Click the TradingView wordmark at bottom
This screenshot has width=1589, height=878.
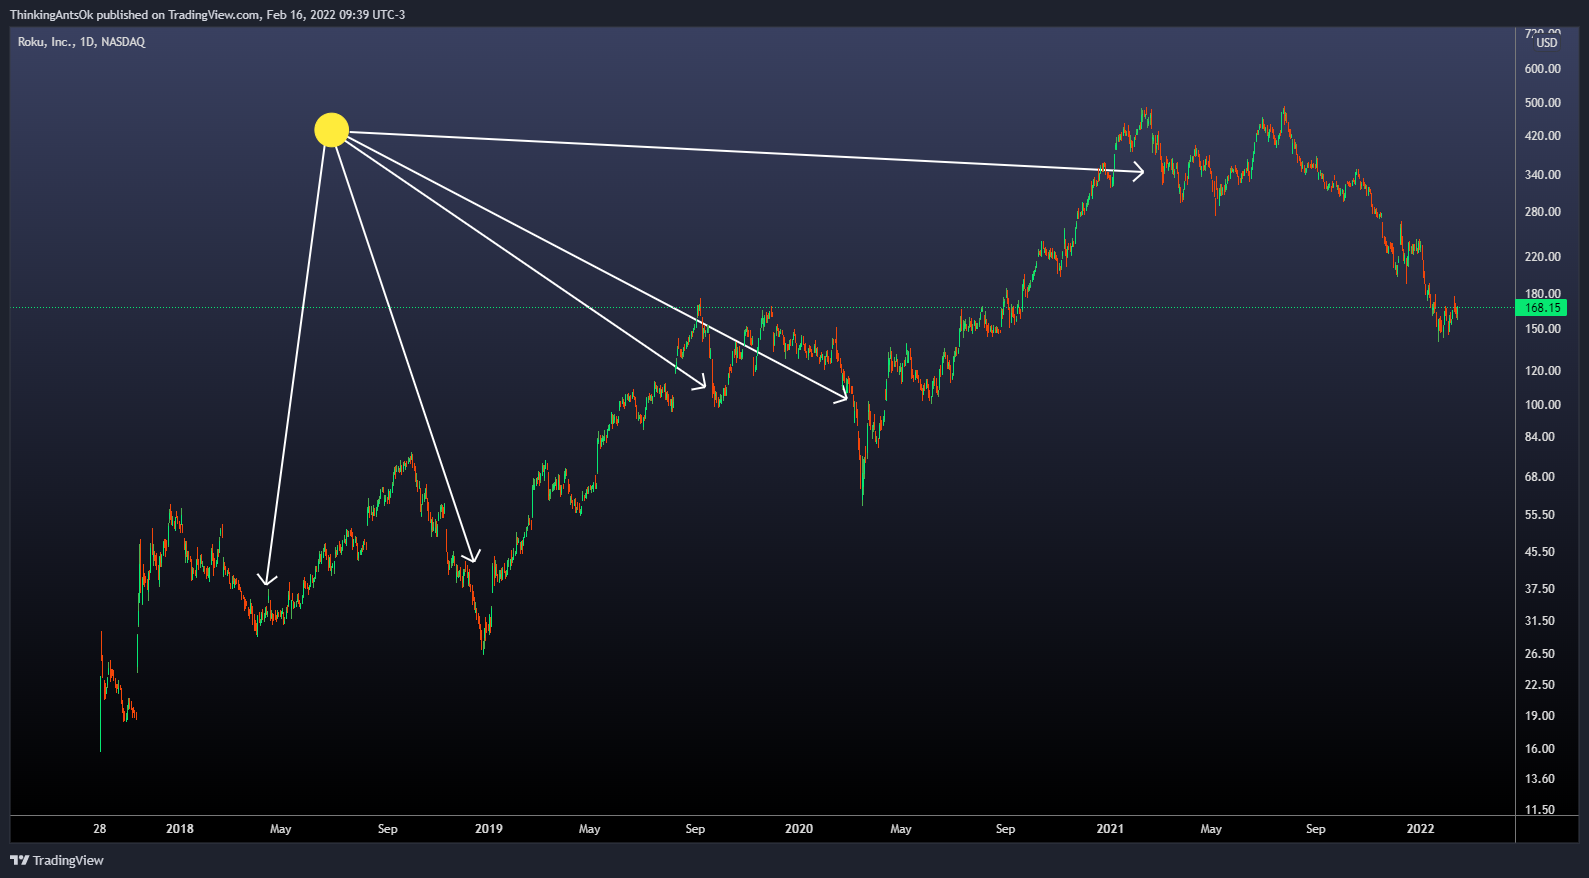coord(68,860)
